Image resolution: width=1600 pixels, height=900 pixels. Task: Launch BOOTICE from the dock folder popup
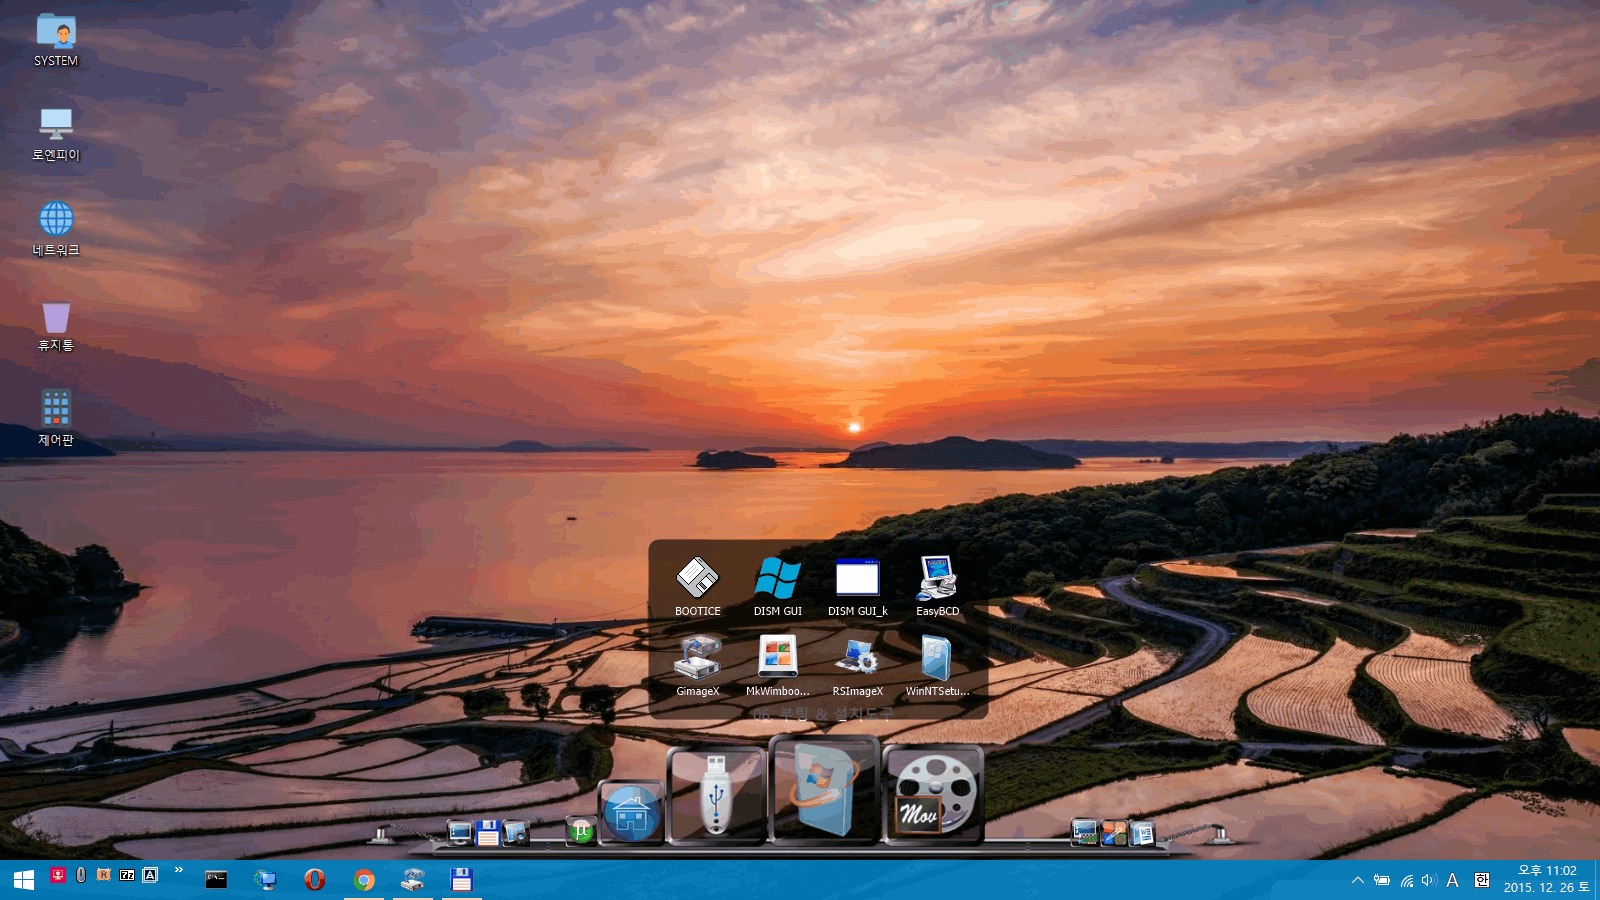point(698,586)
